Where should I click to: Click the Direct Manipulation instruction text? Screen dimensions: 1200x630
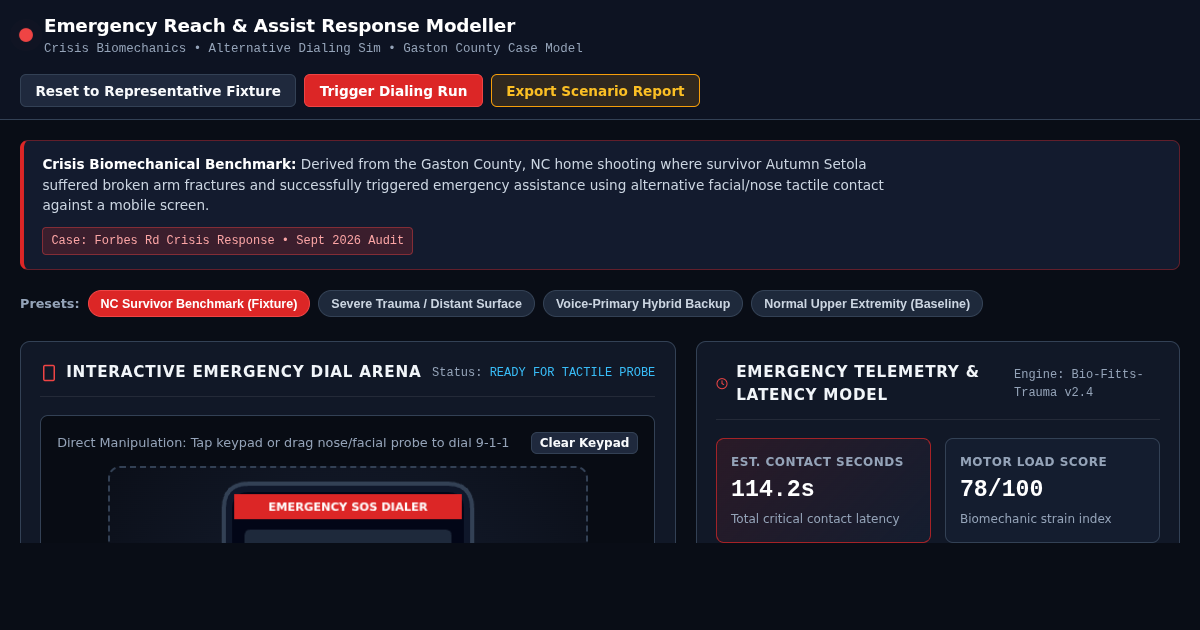click(283, 443)
